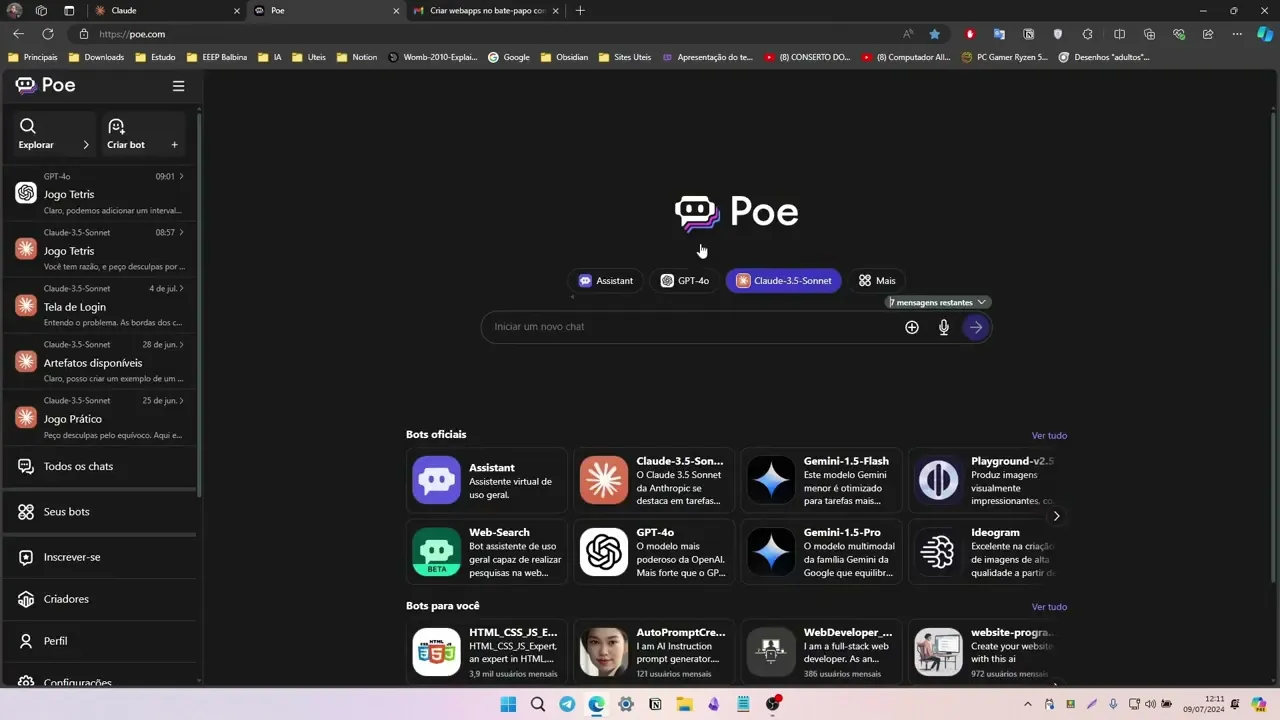The image size is (1280, 720).
Task: Click the microphone voice input icon
Action: tap(943, 327)
